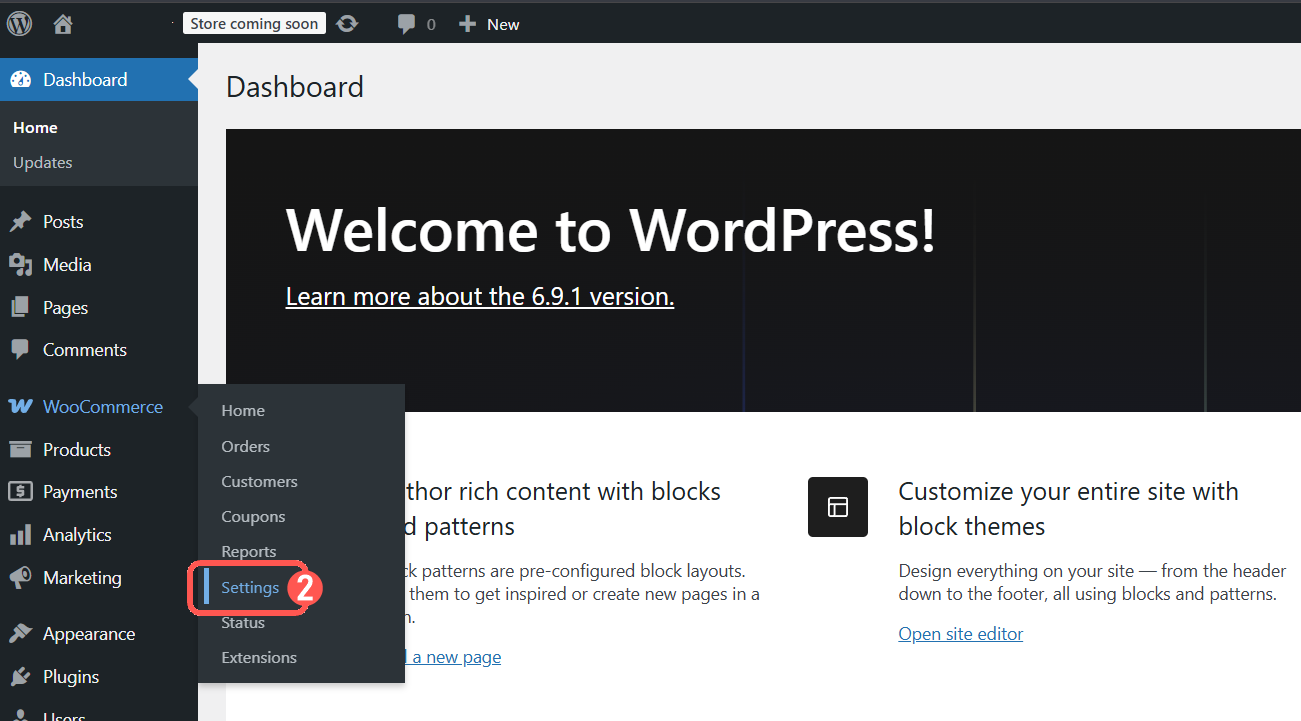Open the Products menu

click(x=77, y=450)
